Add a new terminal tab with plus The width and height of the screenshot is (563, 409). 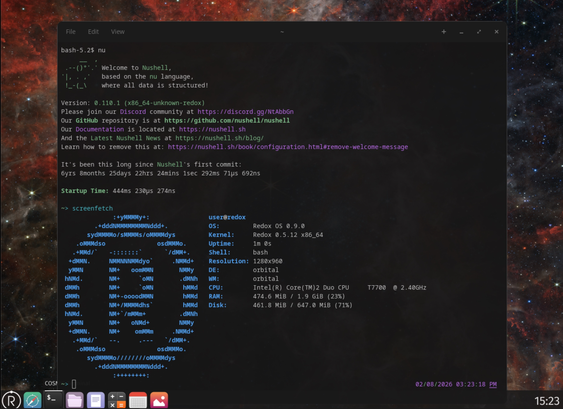coord(444,32)
